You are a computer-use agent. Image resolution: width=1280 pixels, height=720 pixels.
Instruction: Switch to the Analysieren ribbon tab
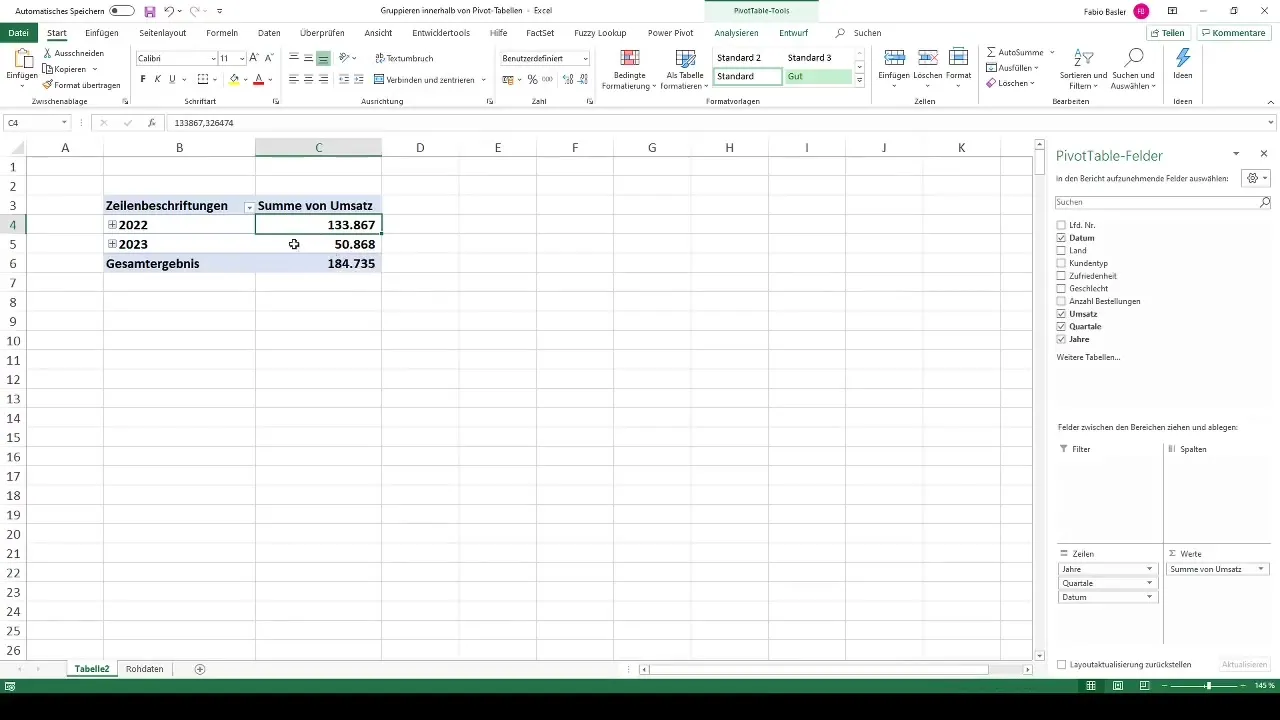736,33
